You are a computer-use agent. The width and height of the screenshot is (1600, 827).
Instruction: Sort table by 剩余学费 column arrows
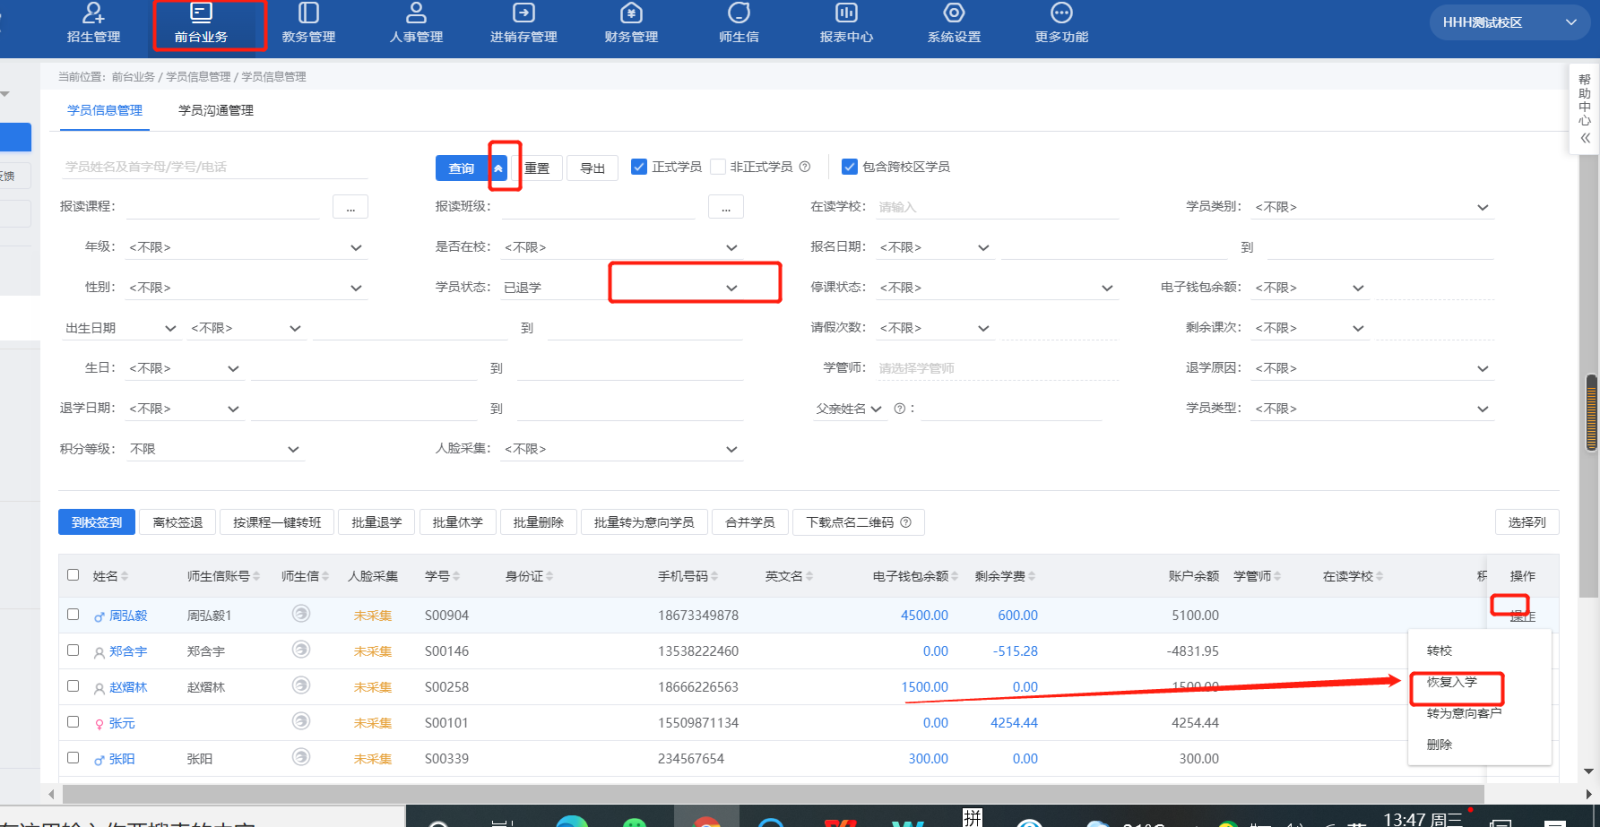(1032, 576)
